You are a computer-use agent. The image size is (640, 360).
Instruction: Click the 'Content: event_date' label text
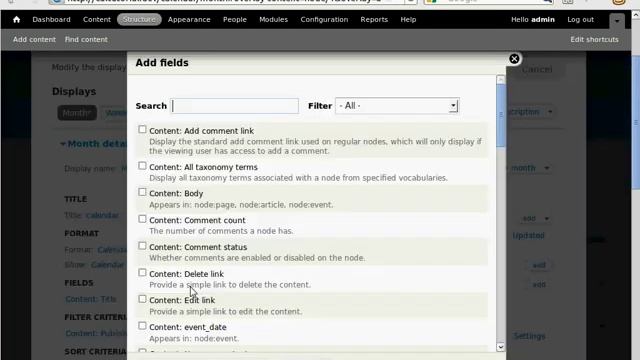[x=188, y=327]
